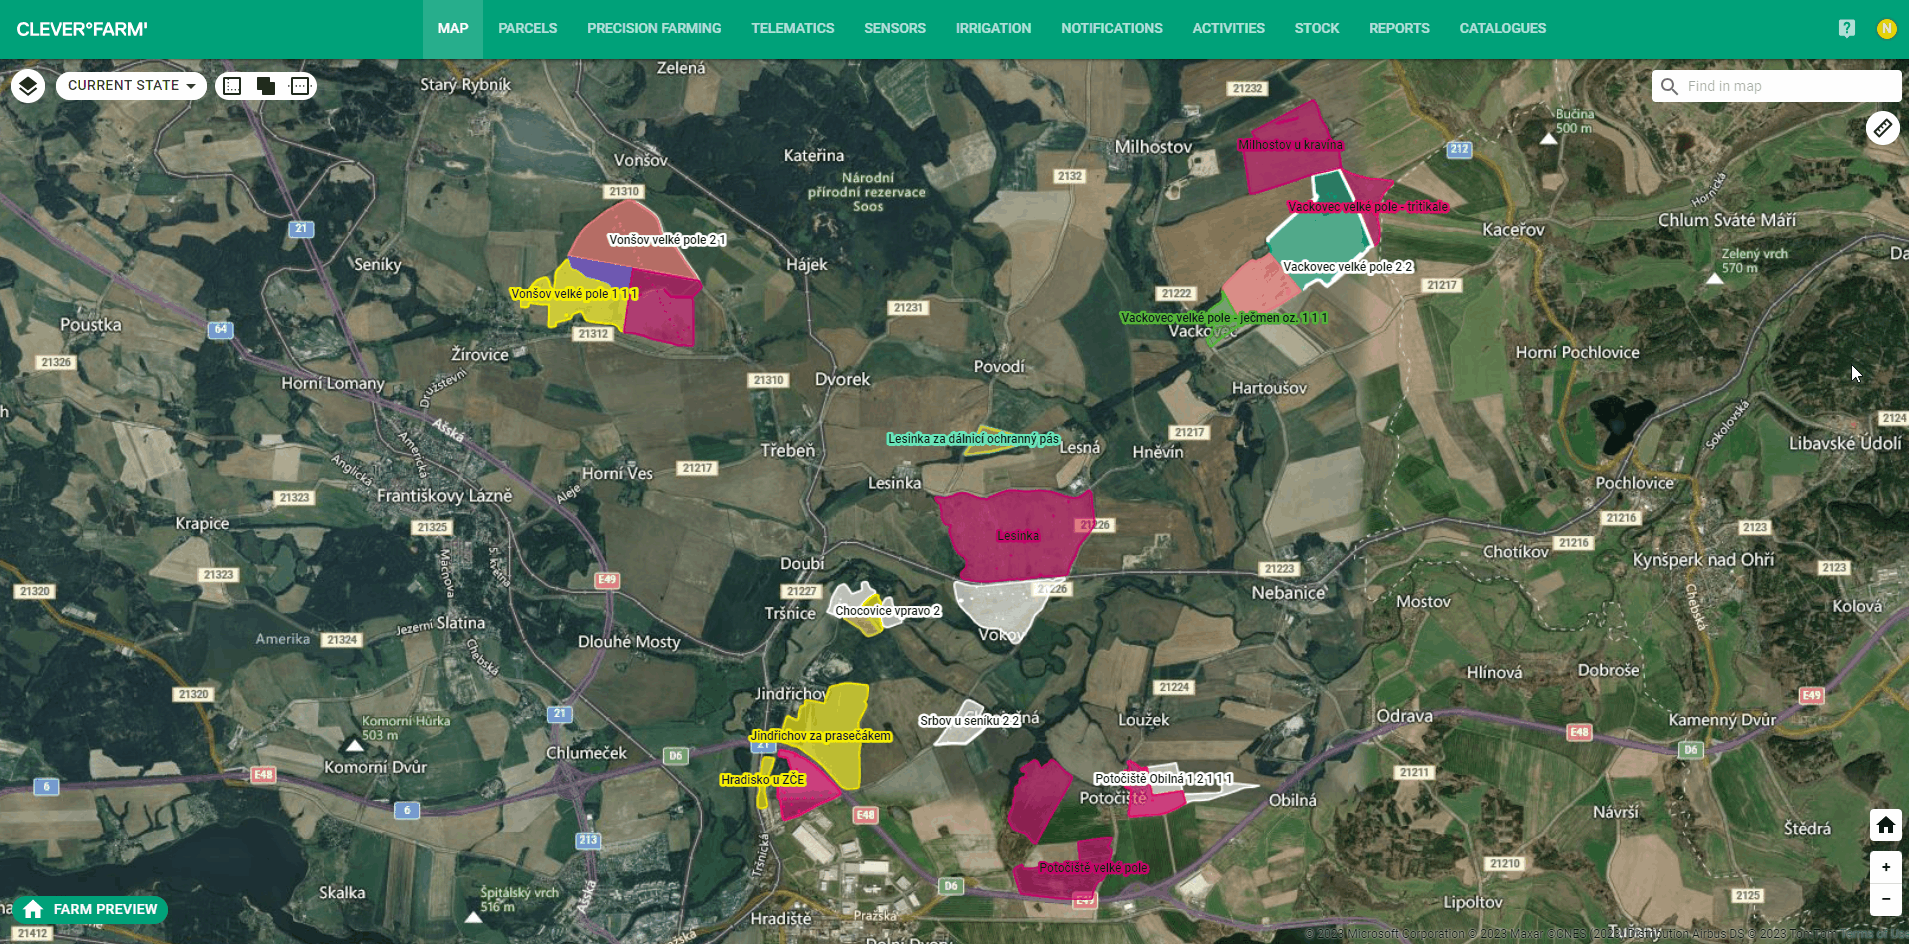Select the dashed rectangle selection tool
This screenshot has height=944, width=1909.
299,86
